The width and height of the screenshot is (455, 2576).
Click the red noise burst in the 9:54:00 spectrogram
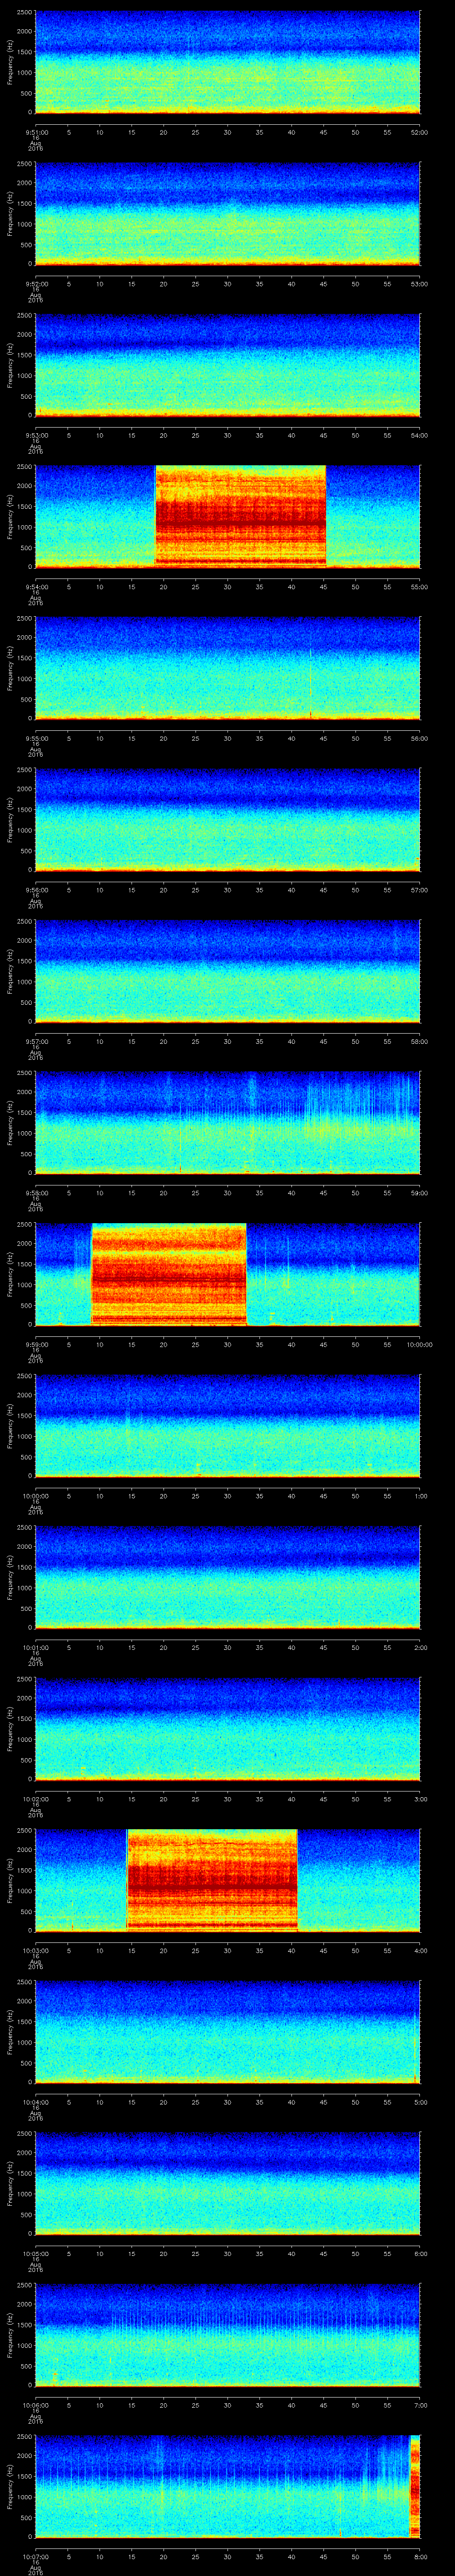click(x=240, y=516)
